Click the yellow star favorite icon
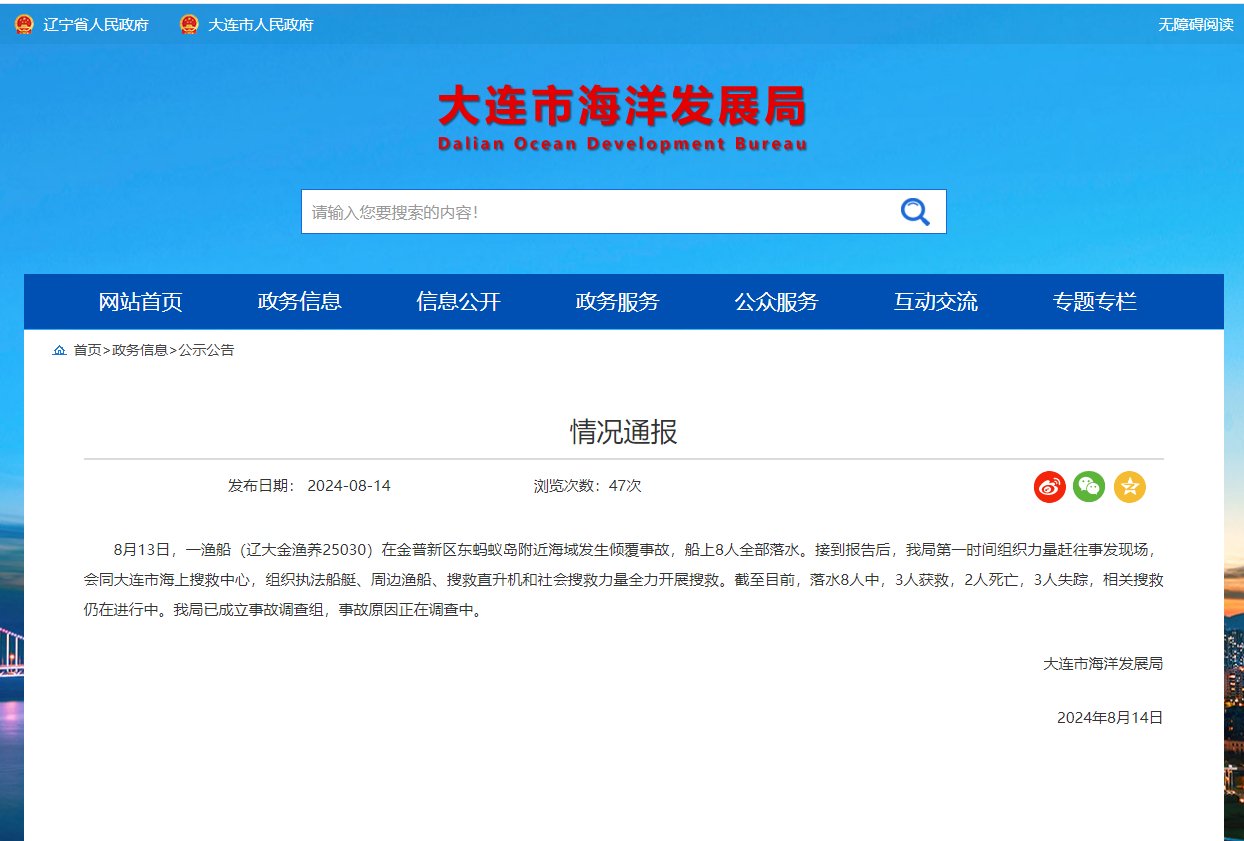Screen dimensions: 1244x841 (x=1130, y=487)
